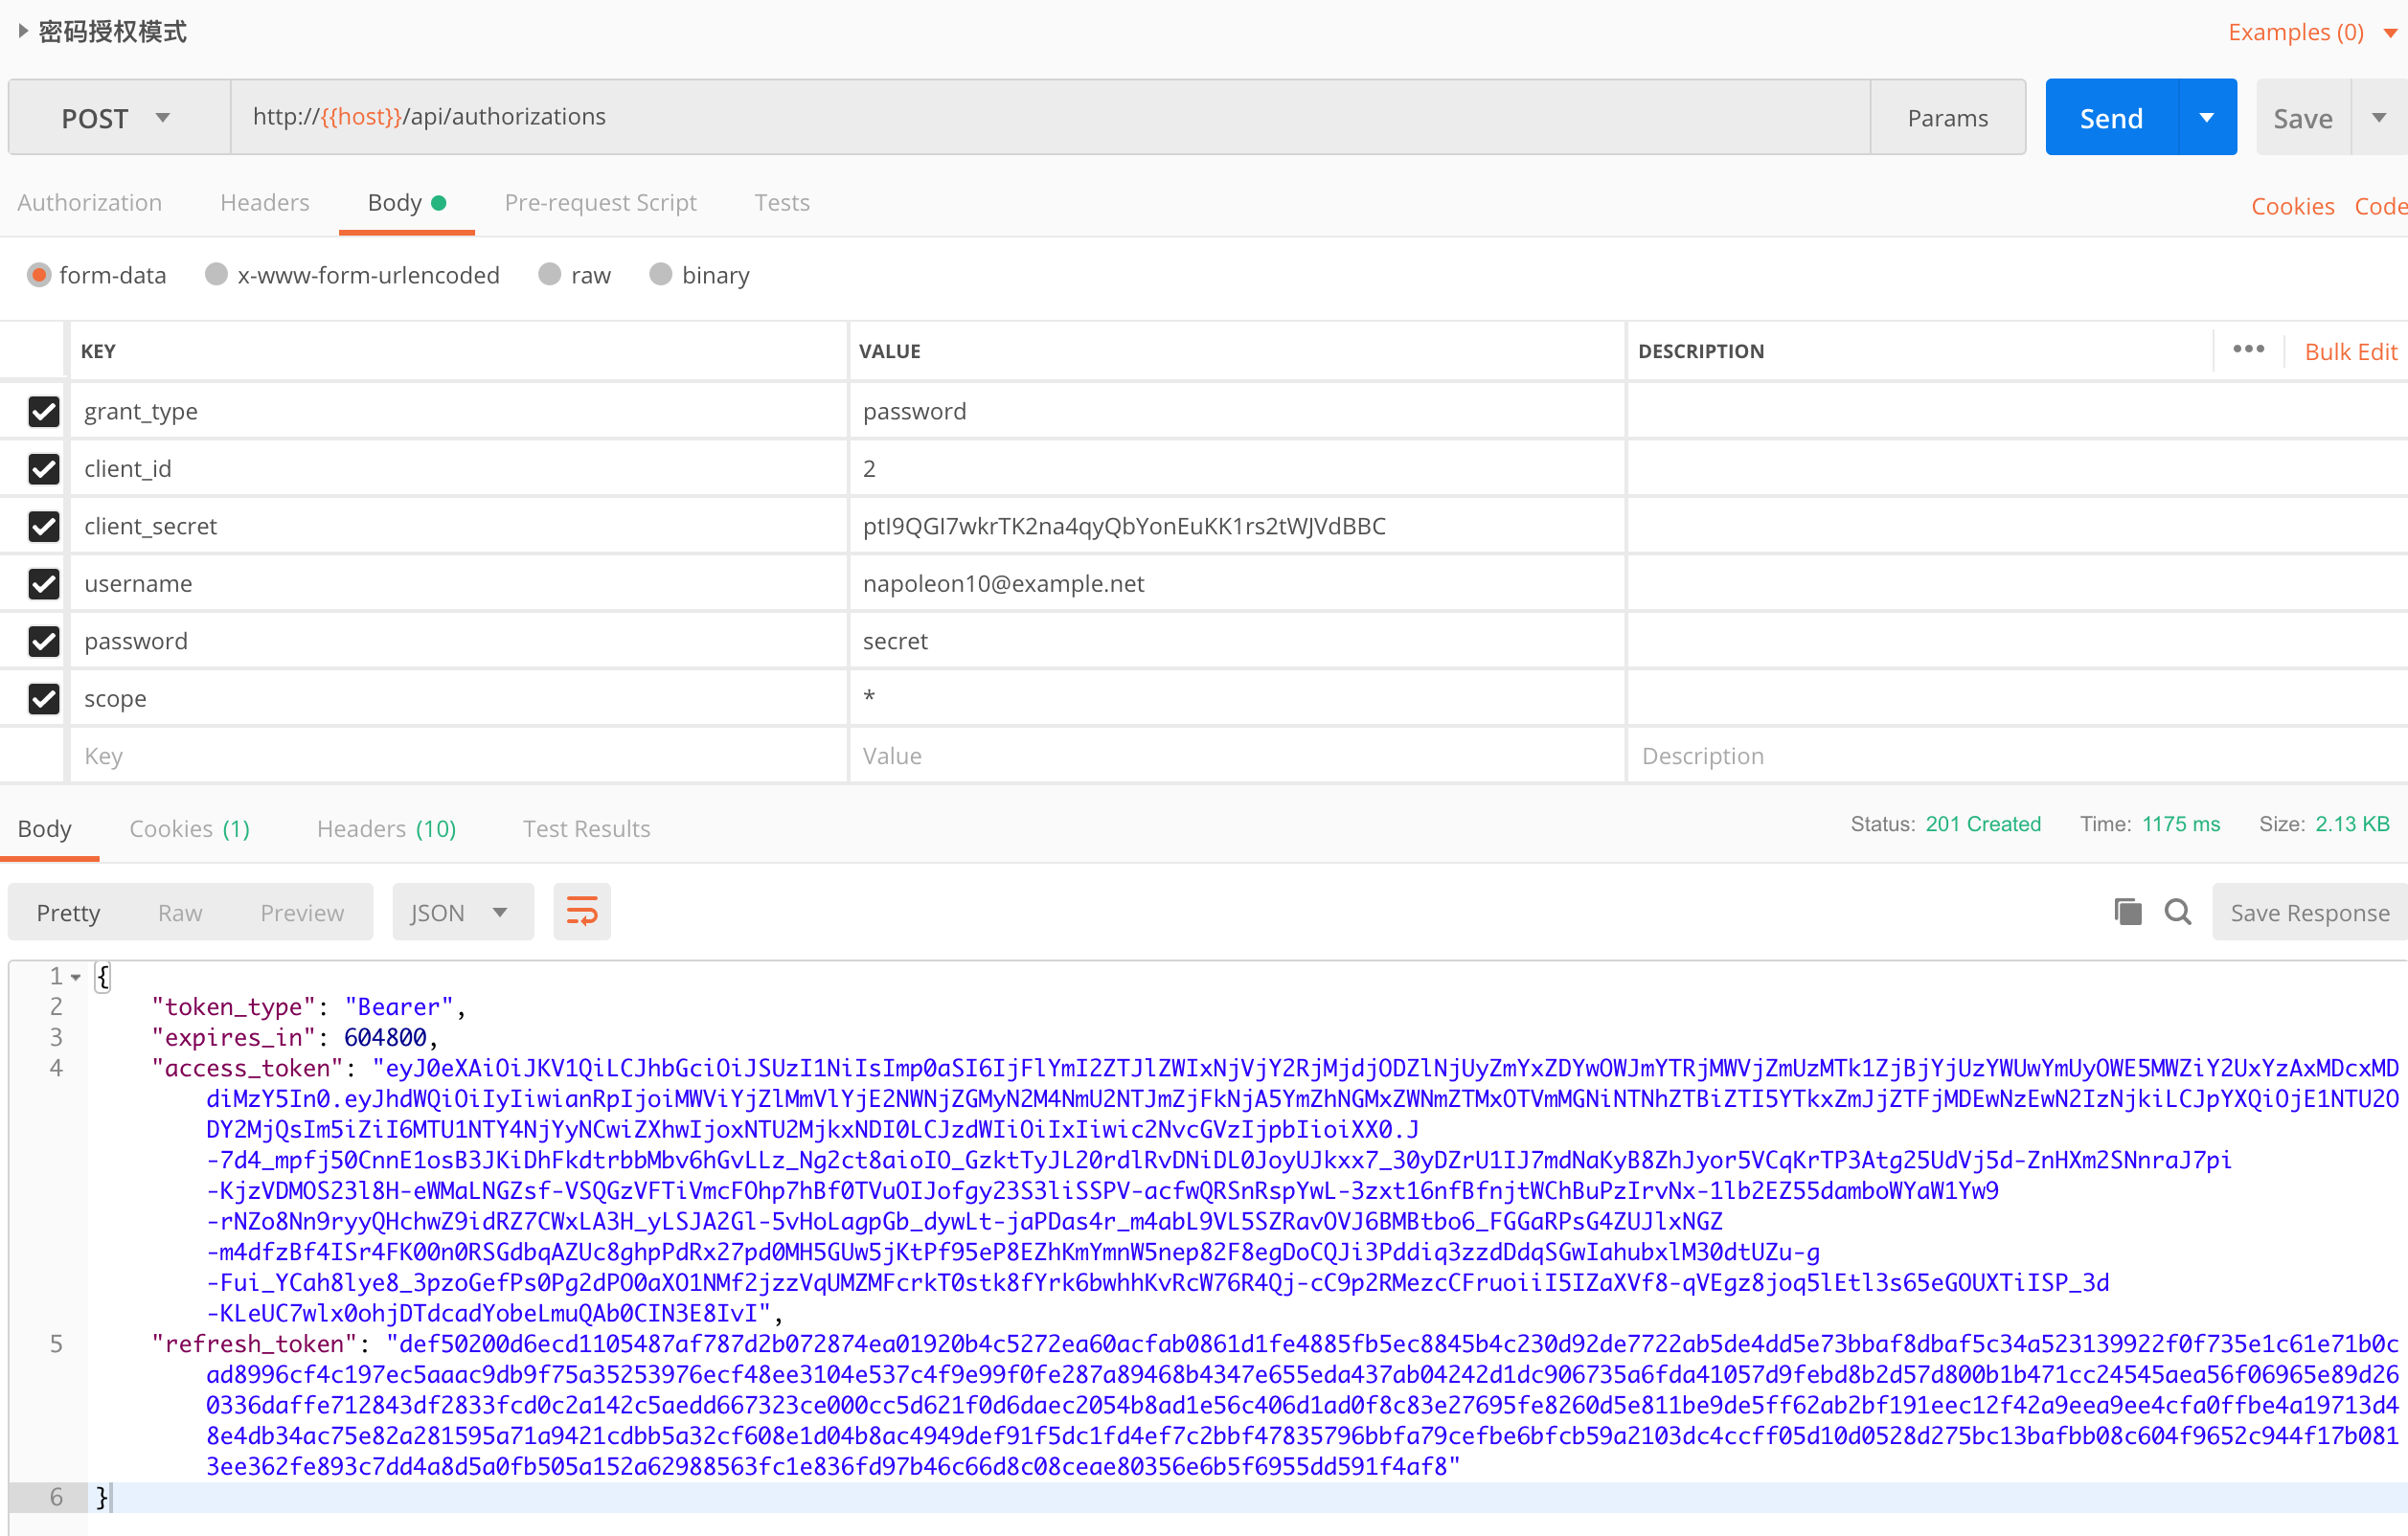Select the raw body radio button

(x=550, y=274)
